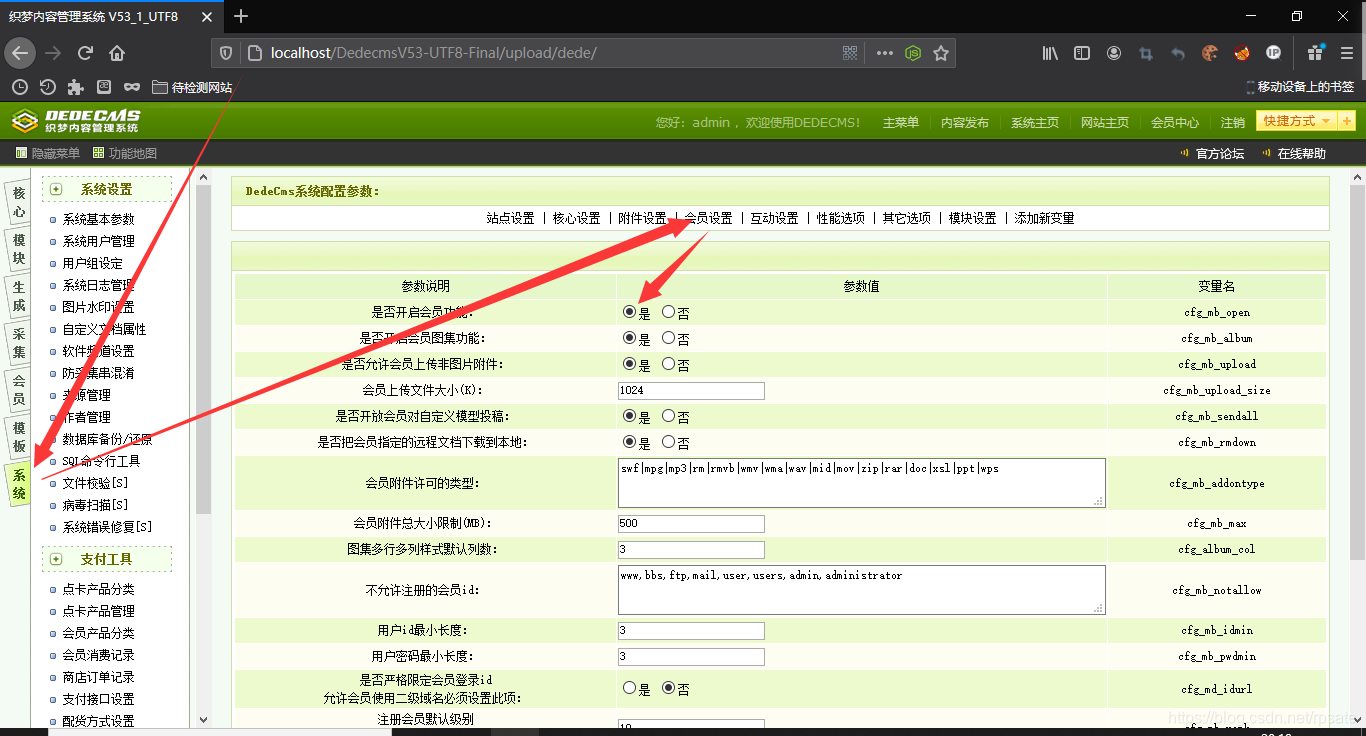Open the Library bookshelf icon
Image resolution: width=1366 pixels, height=736 pixels.
point(1050,53)
